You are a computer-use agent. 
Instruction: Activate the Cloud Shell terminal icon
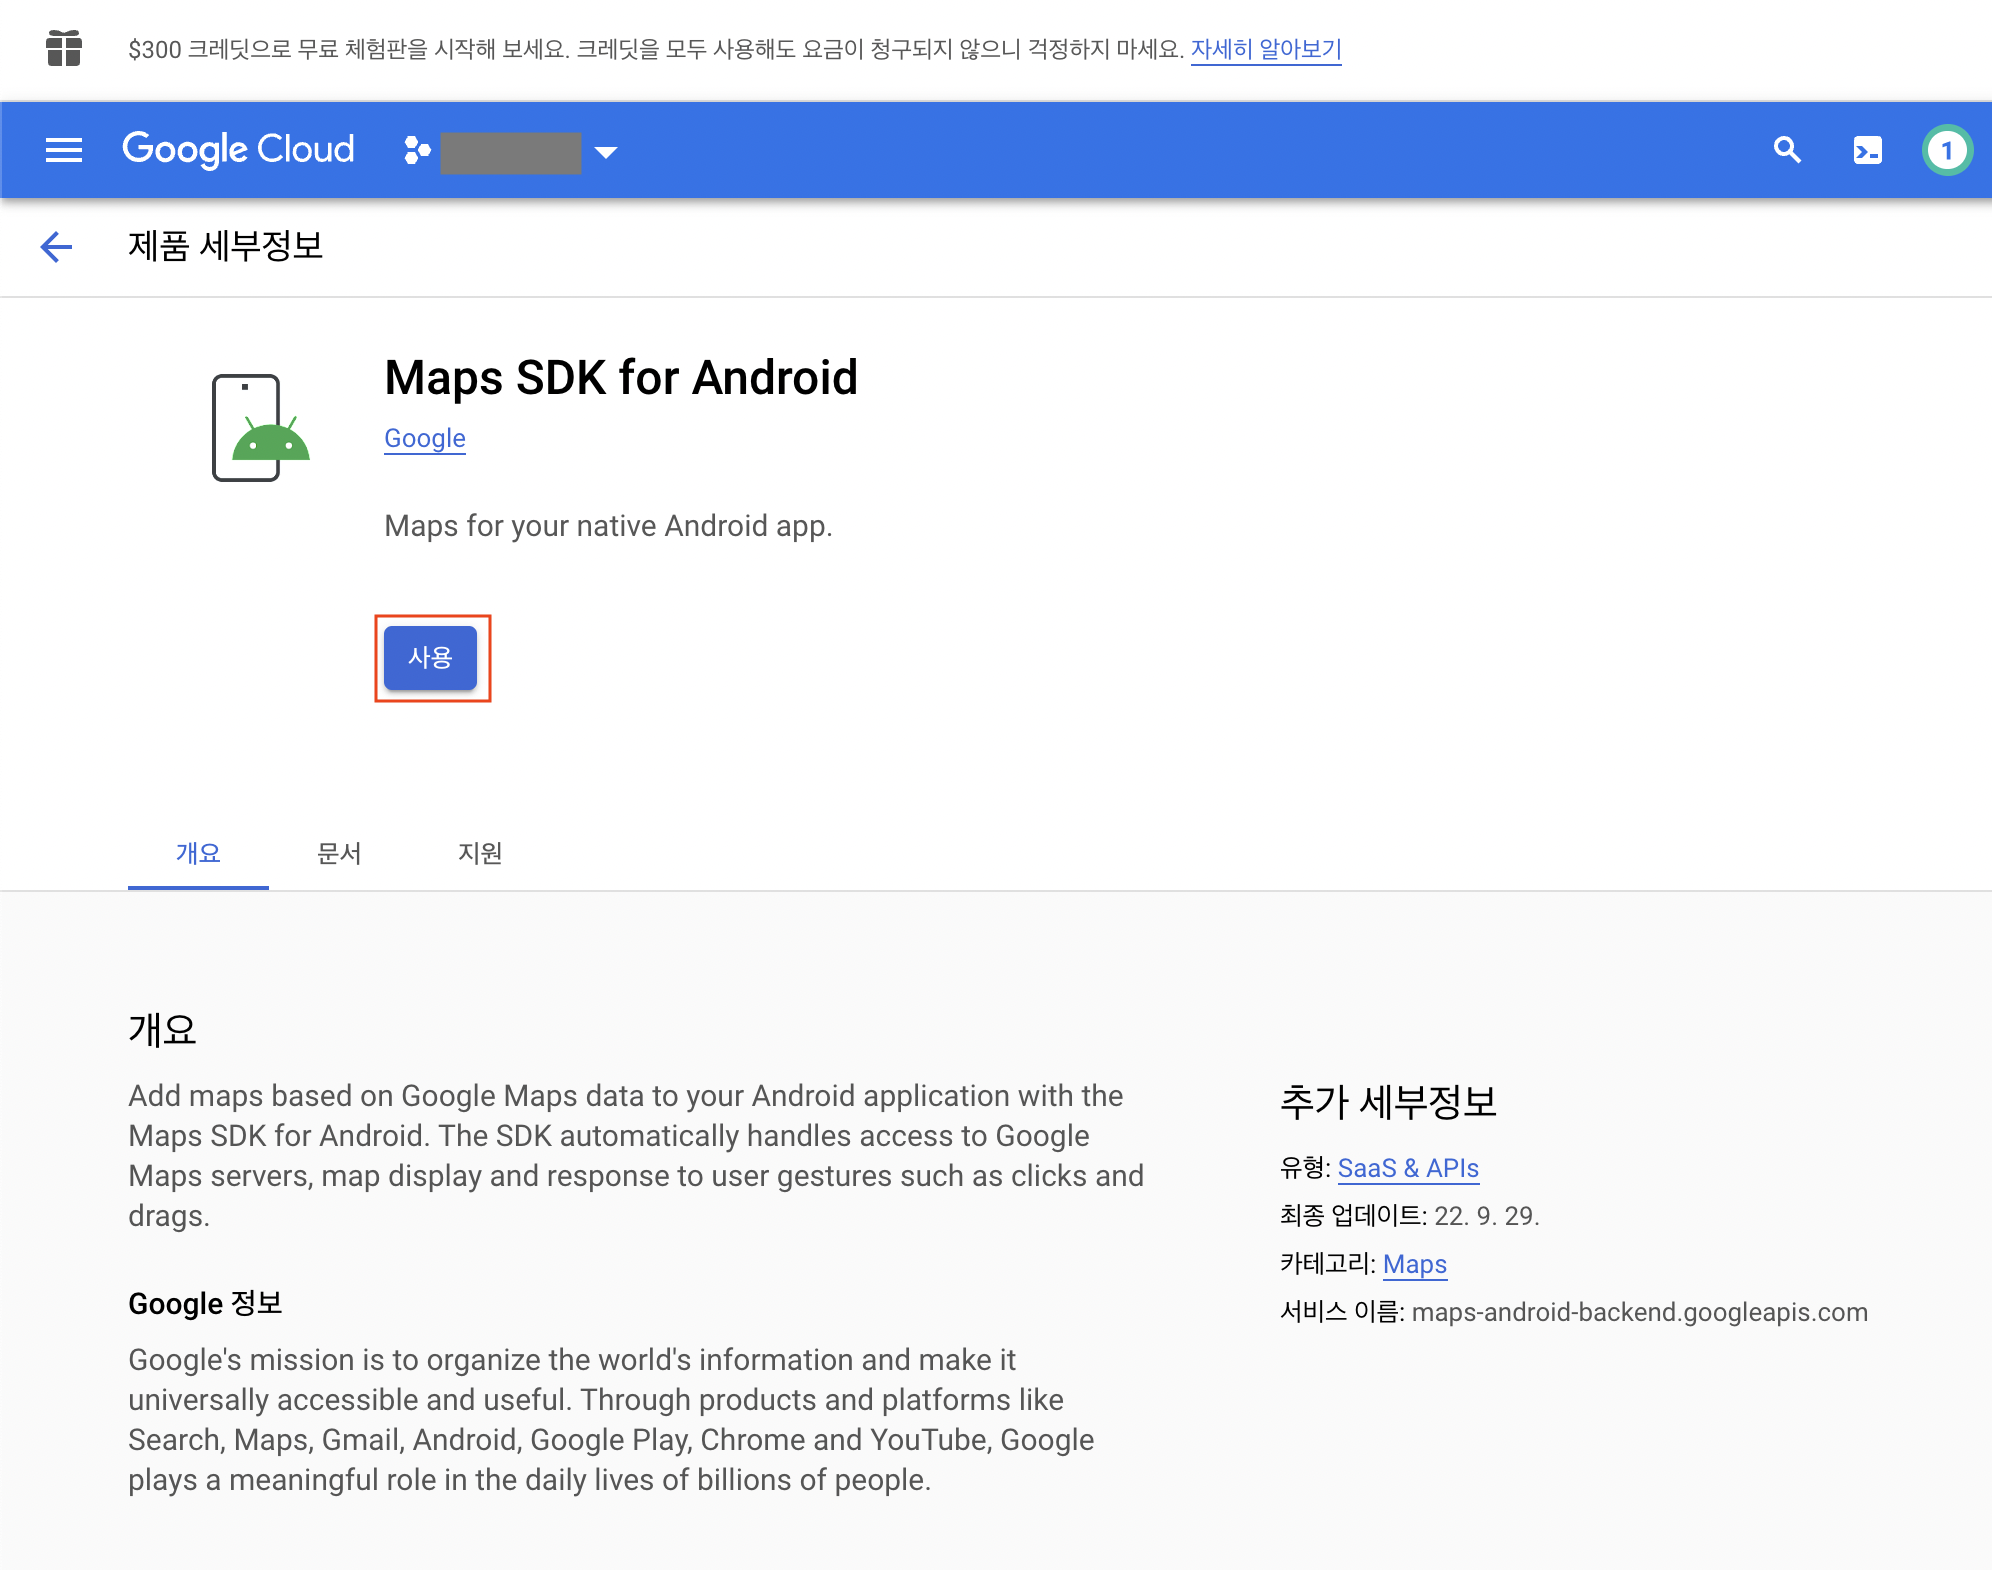(1867, 151)
